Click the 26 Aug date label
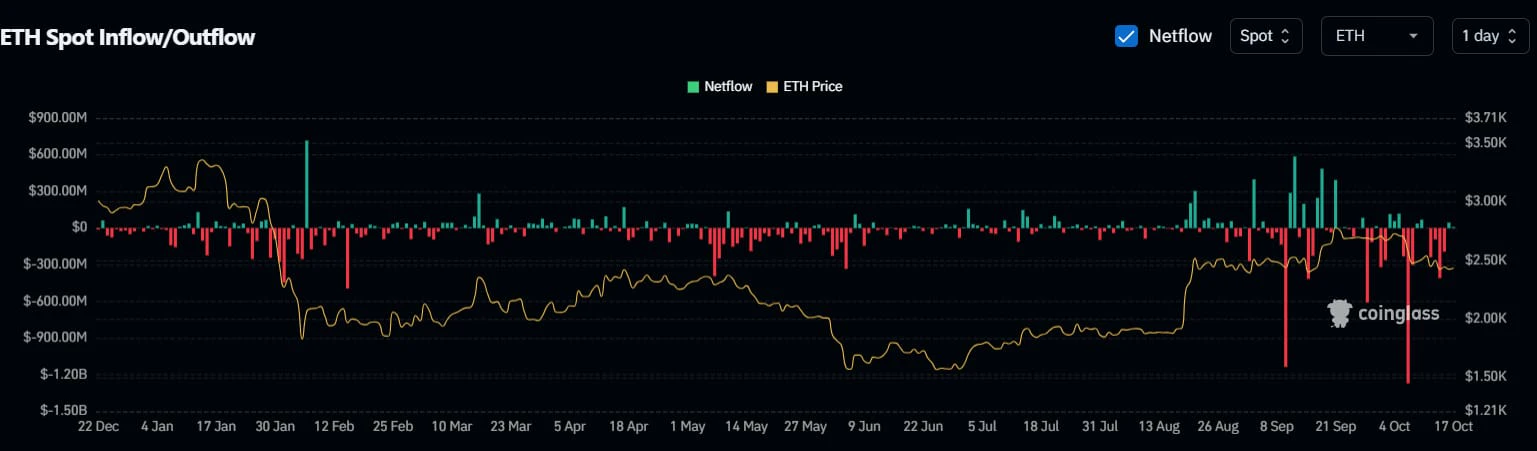Screen dimensions: 1537x451 point(1218,426)
